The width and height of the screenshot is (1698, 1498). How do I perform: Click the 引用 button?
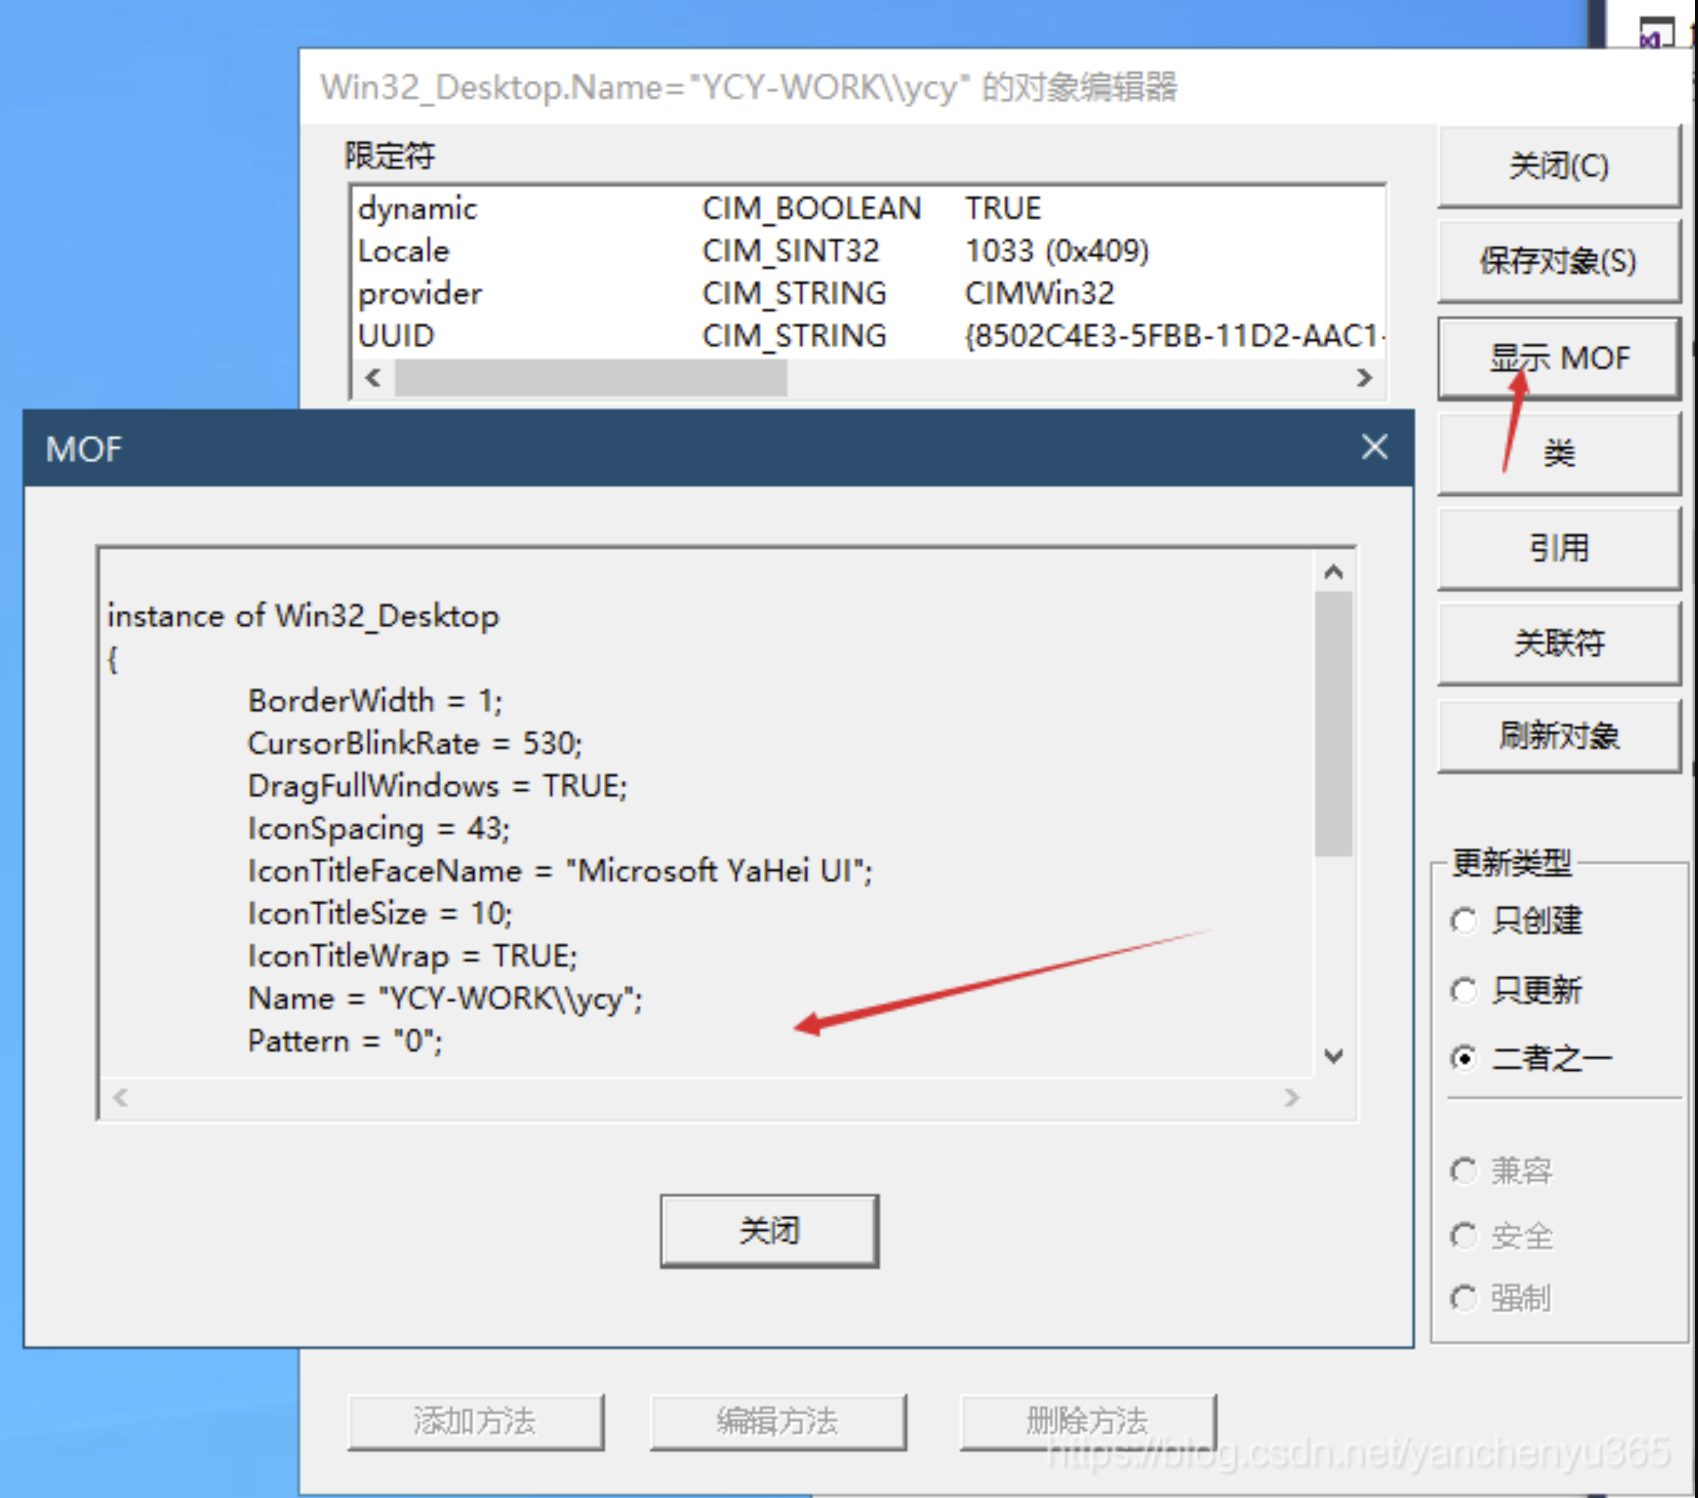pyautogui.click(x=1558, y=547)
